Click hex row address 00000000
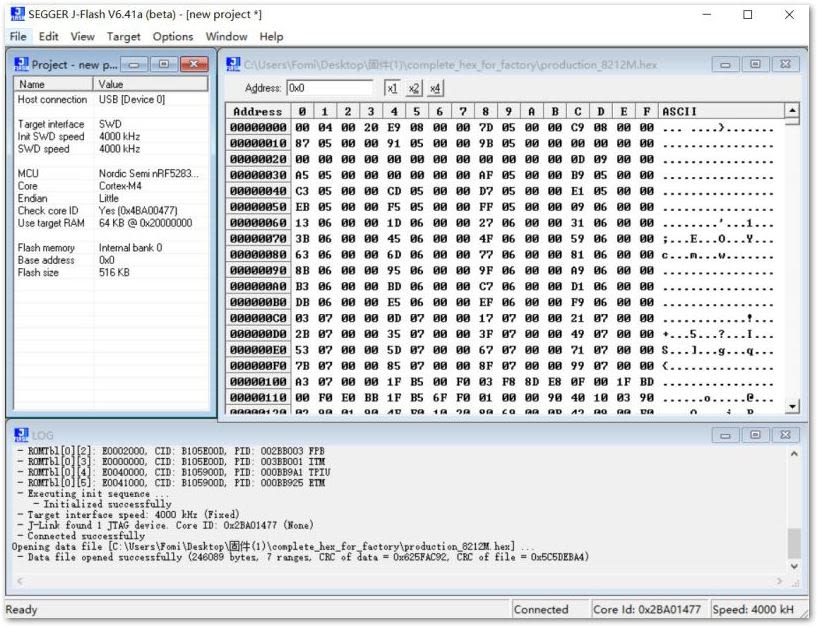Image resolution: width=818 pixels, height=627 pixels. 258,127
